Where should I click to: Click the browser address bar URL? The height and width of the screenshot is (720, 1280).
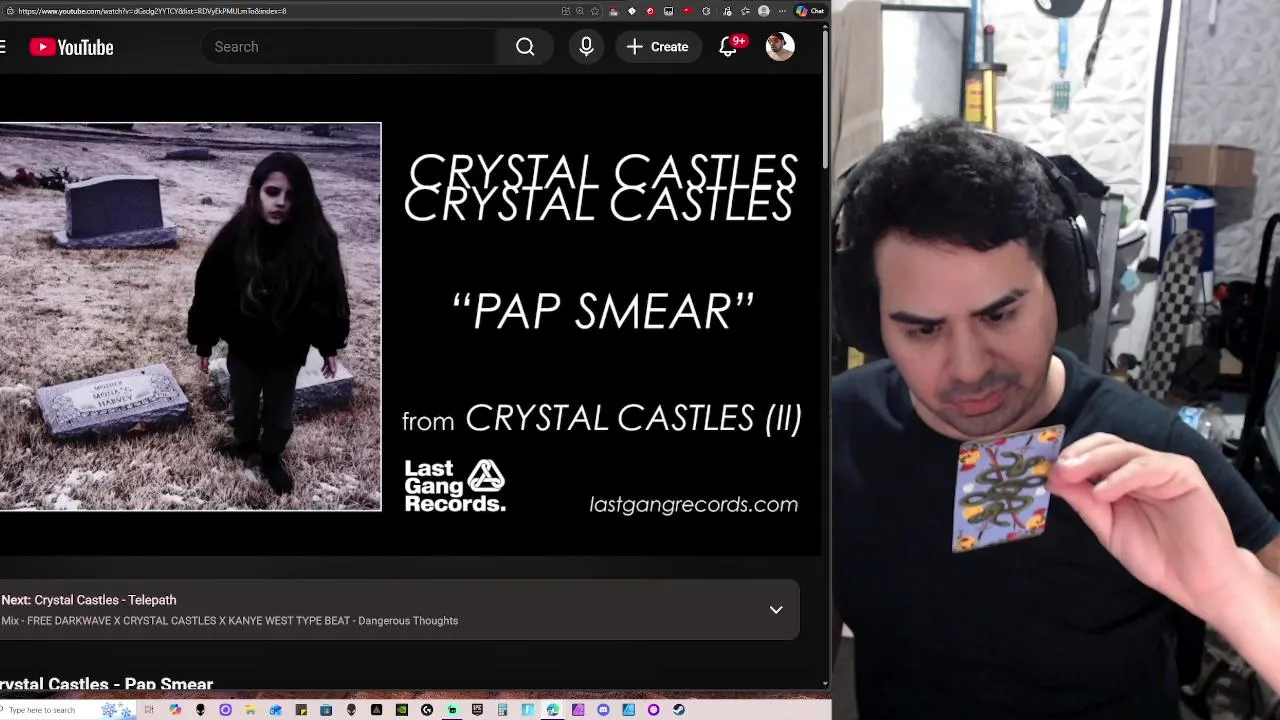152,11
